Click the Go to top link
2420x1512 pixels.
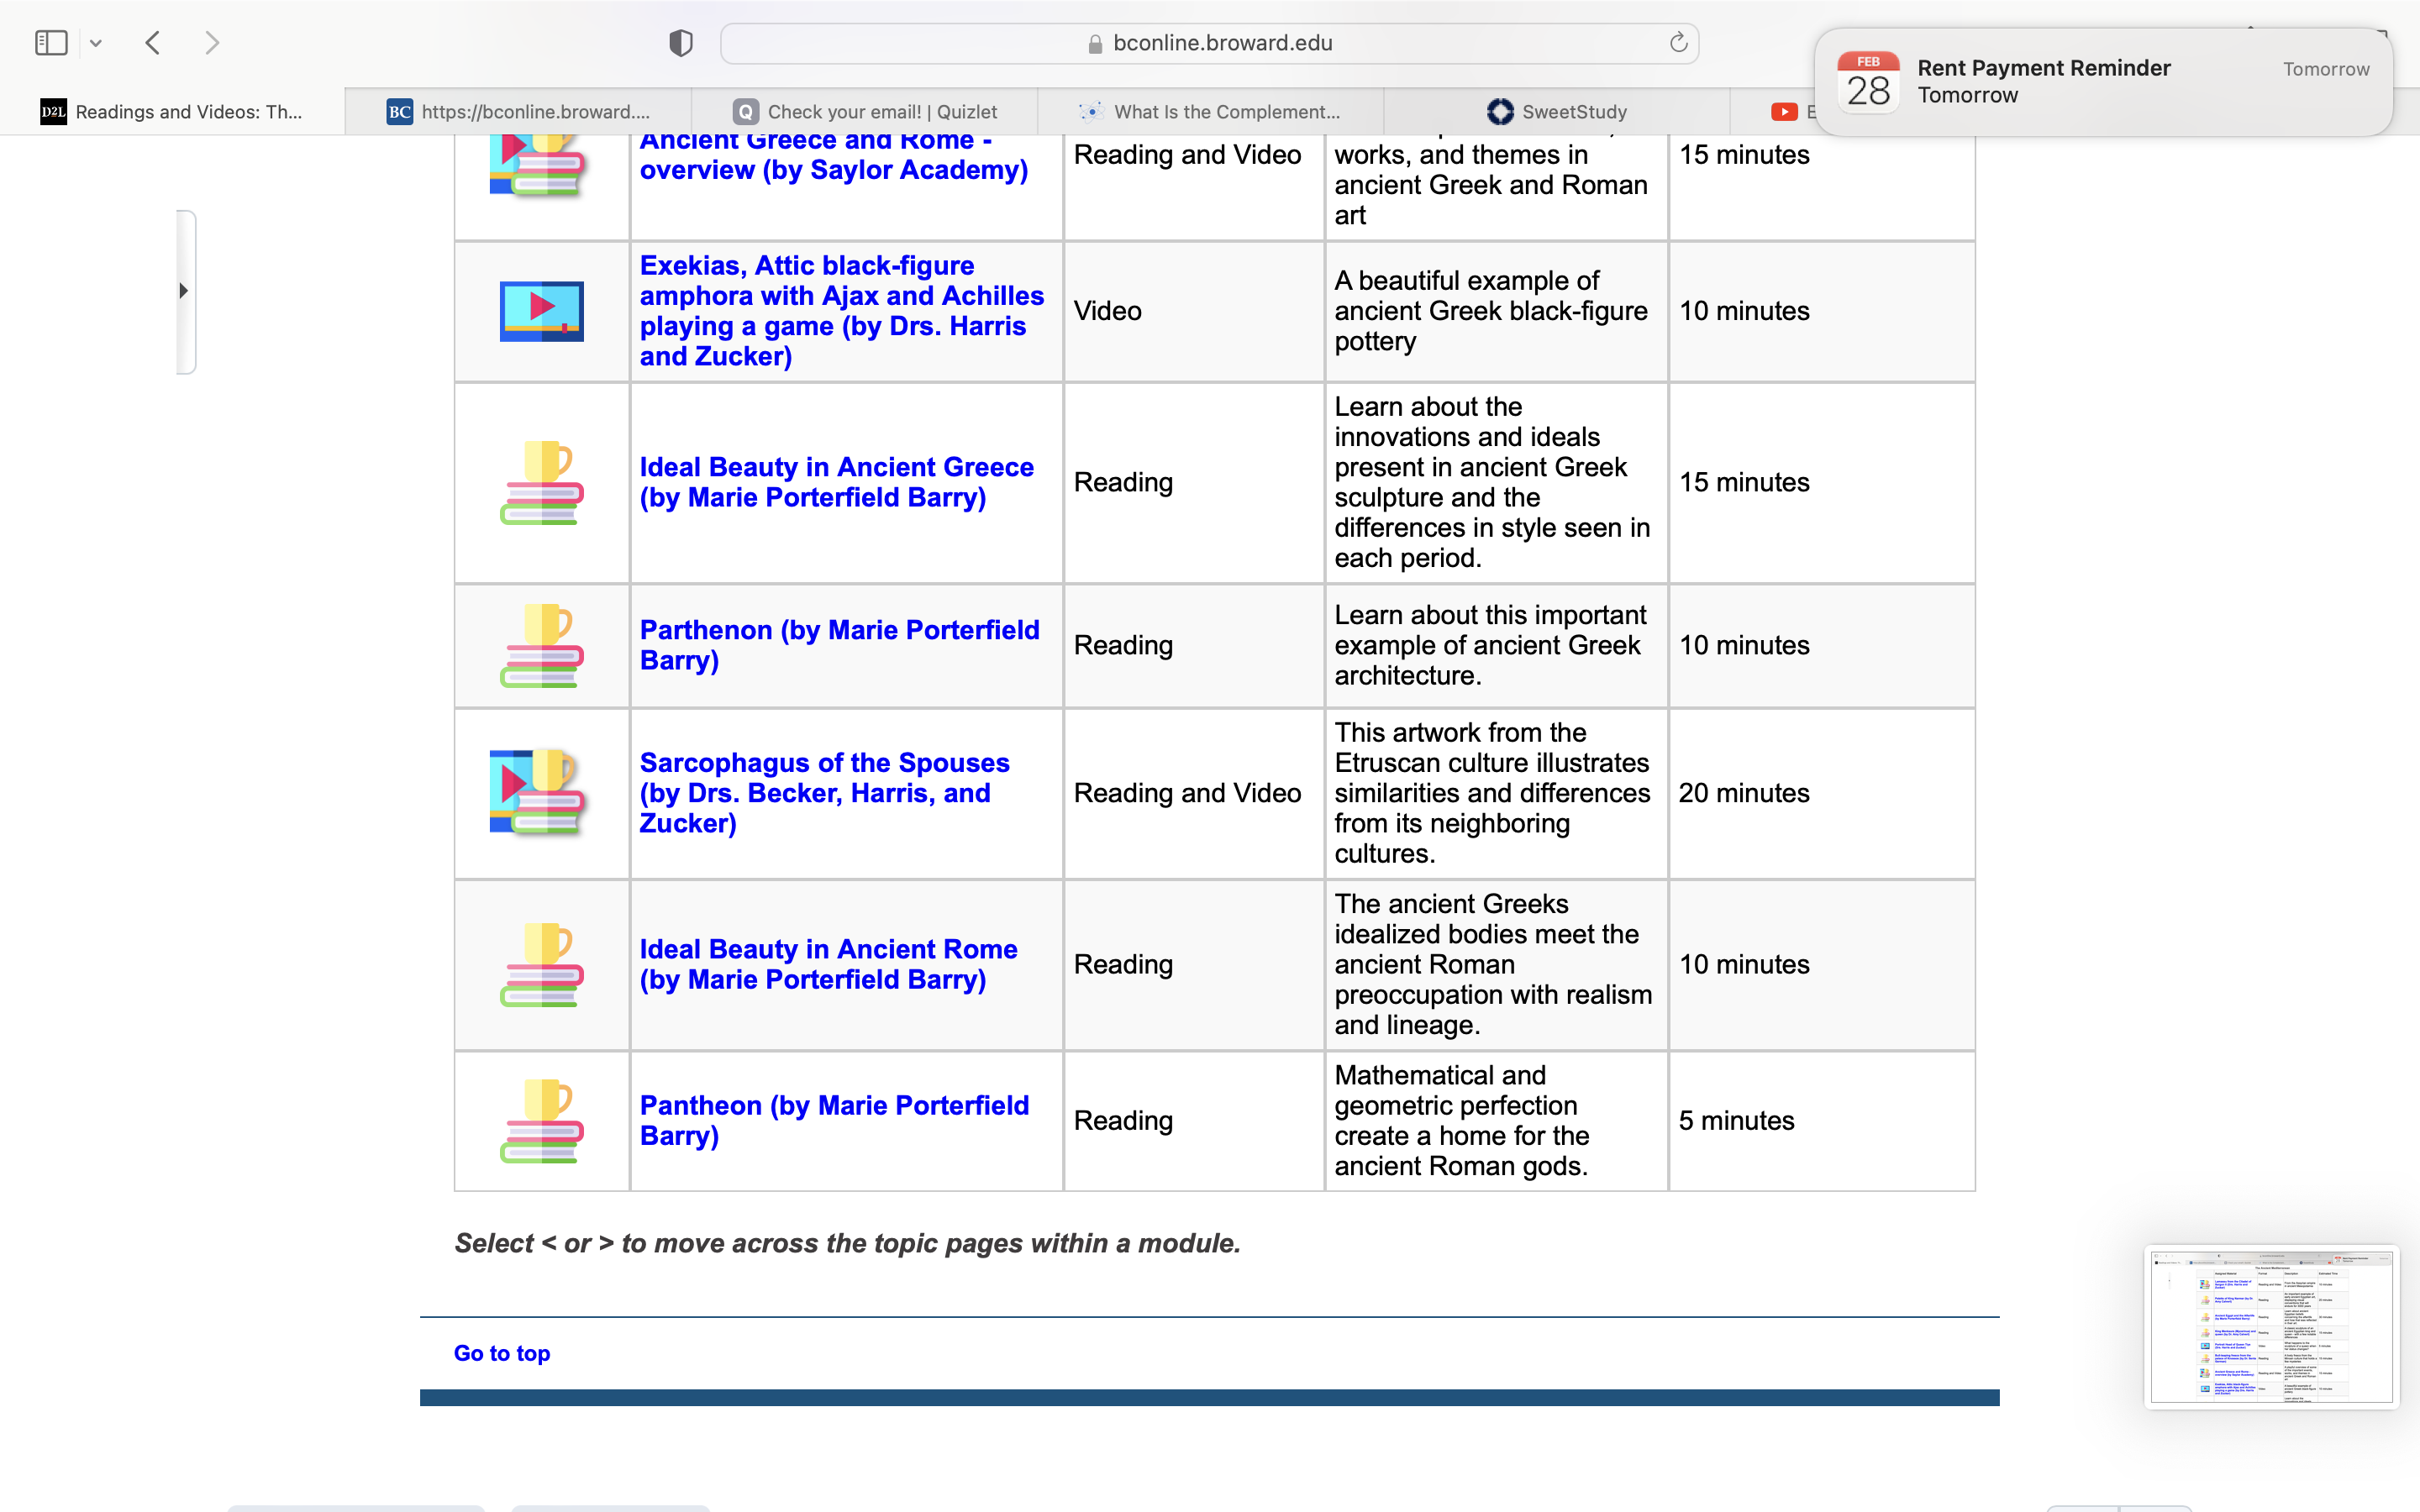pyautogui.click(x=502, y=1353)
